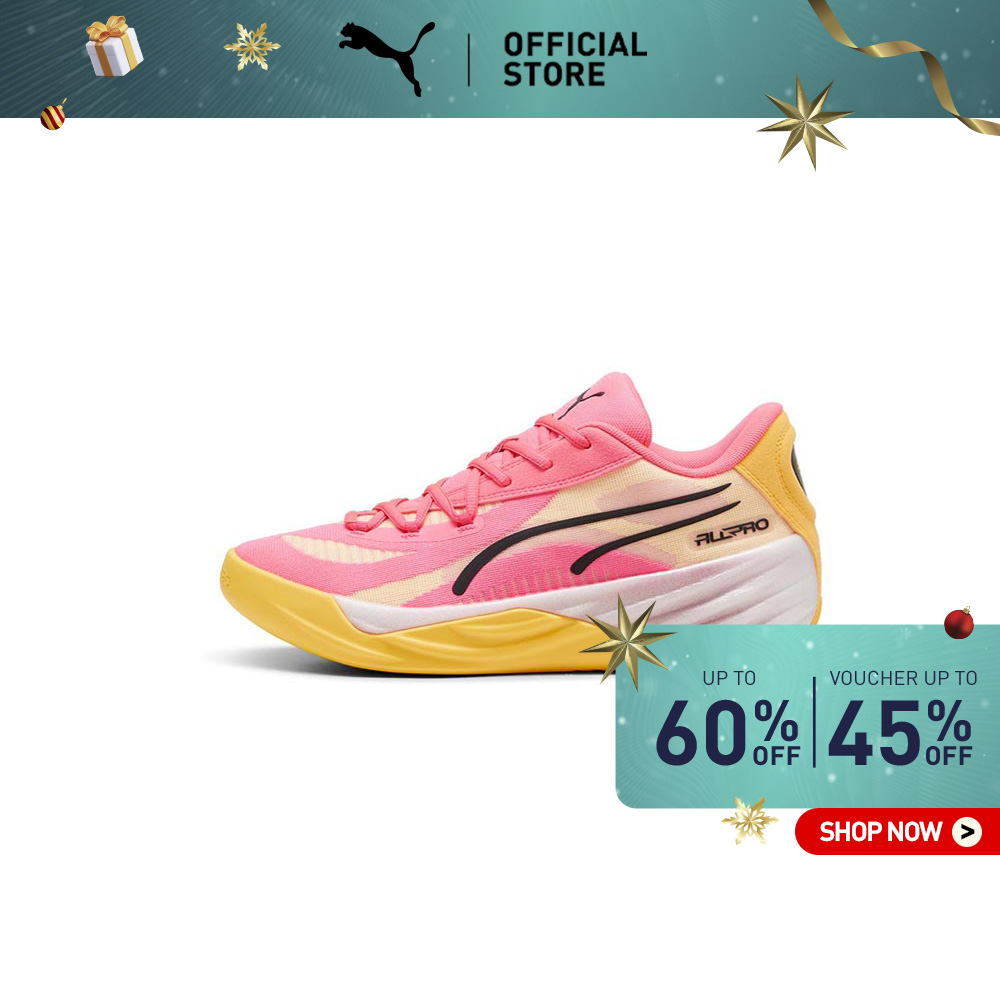Click the gold snowflake in the header
Image resolution: width=1000 pixels, height=1000 pixels.
[251, 46]
